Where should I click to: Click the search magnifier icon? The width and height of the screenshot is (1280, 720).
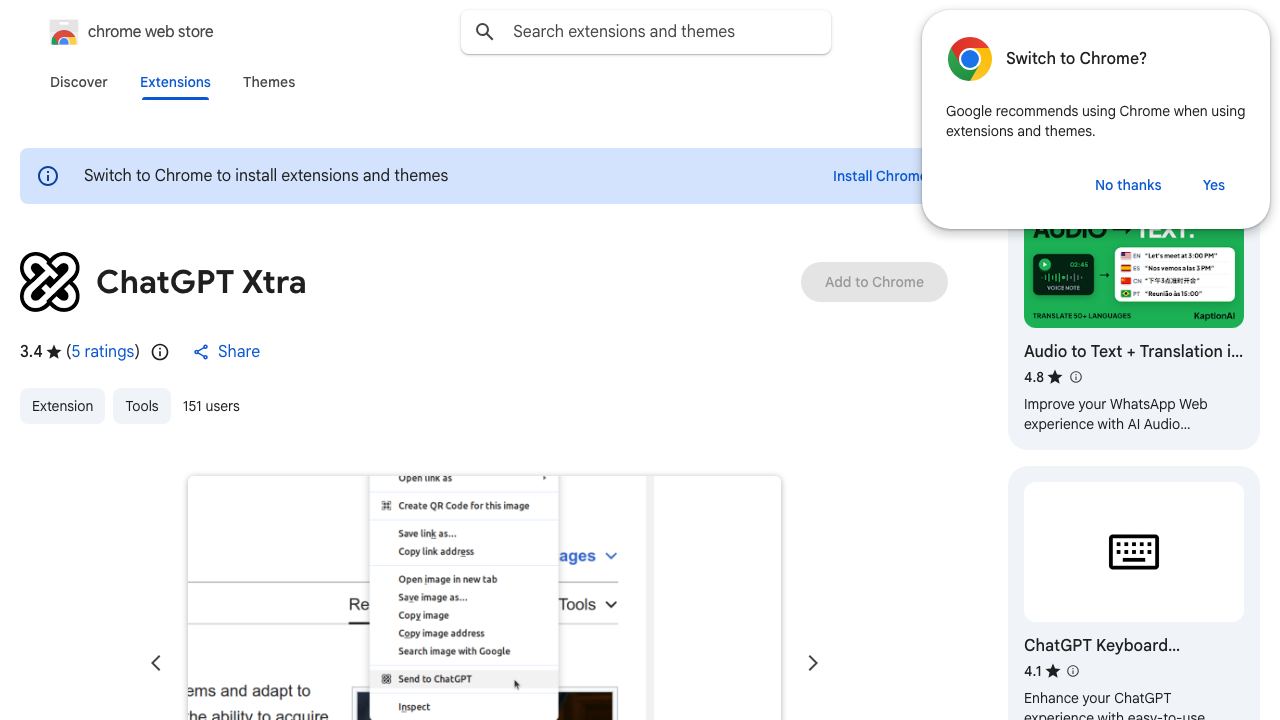[485, 32]
